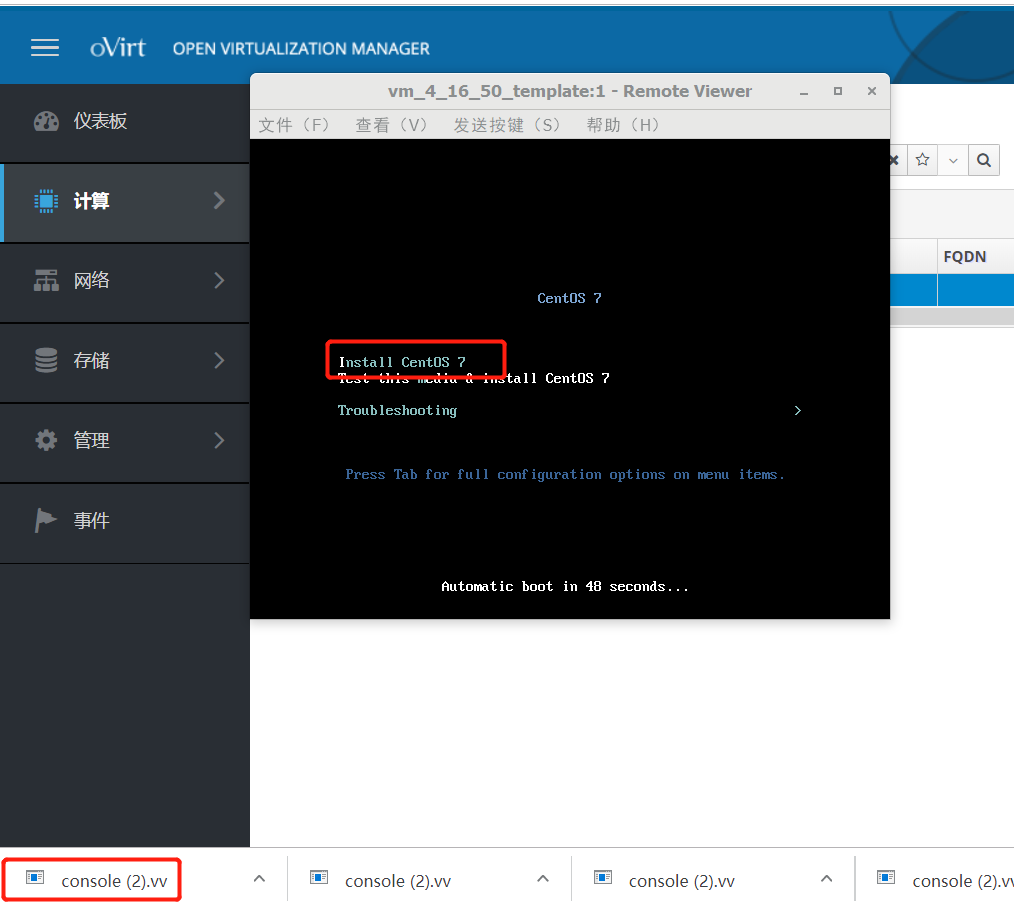Viewport: 1014px width, 903px height.
Task: Open the 文件 (F) menu in Remote Viewer
Action: (293, 125)
